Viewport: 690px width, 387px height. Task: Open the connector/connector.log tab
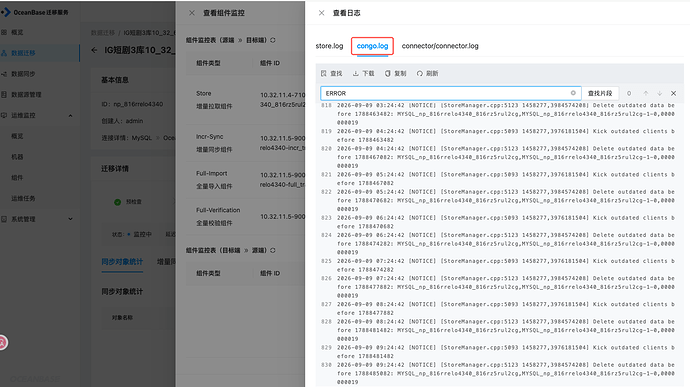(440, 46)
